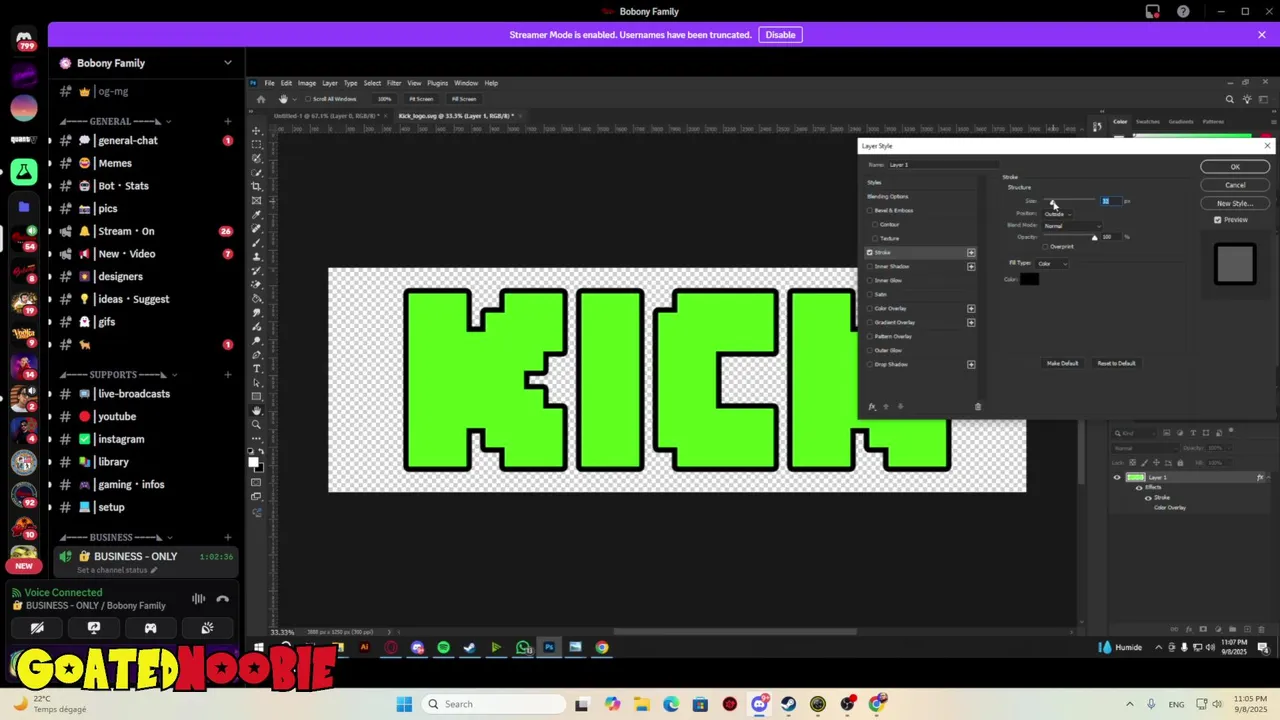Open Discord Help question mark icon
Screen dimensions: 1280x720
tap(1183, 12)
